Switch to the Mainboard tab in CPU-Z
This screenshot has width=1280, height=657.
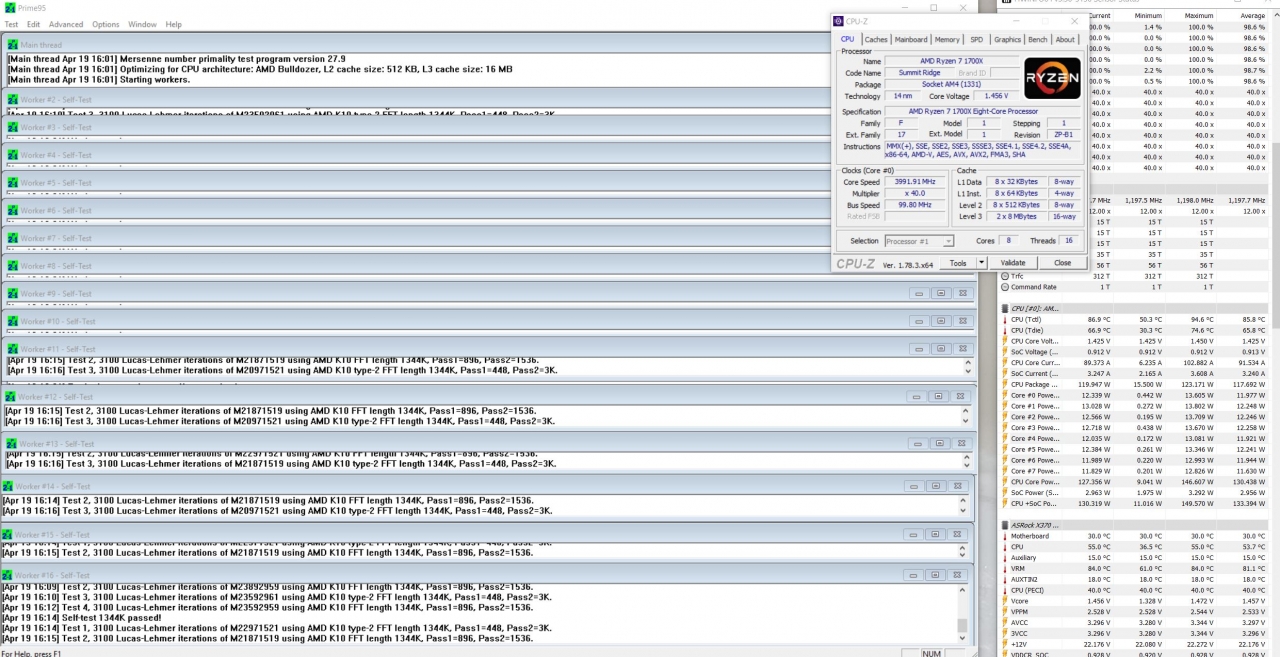tap(911, 40)
